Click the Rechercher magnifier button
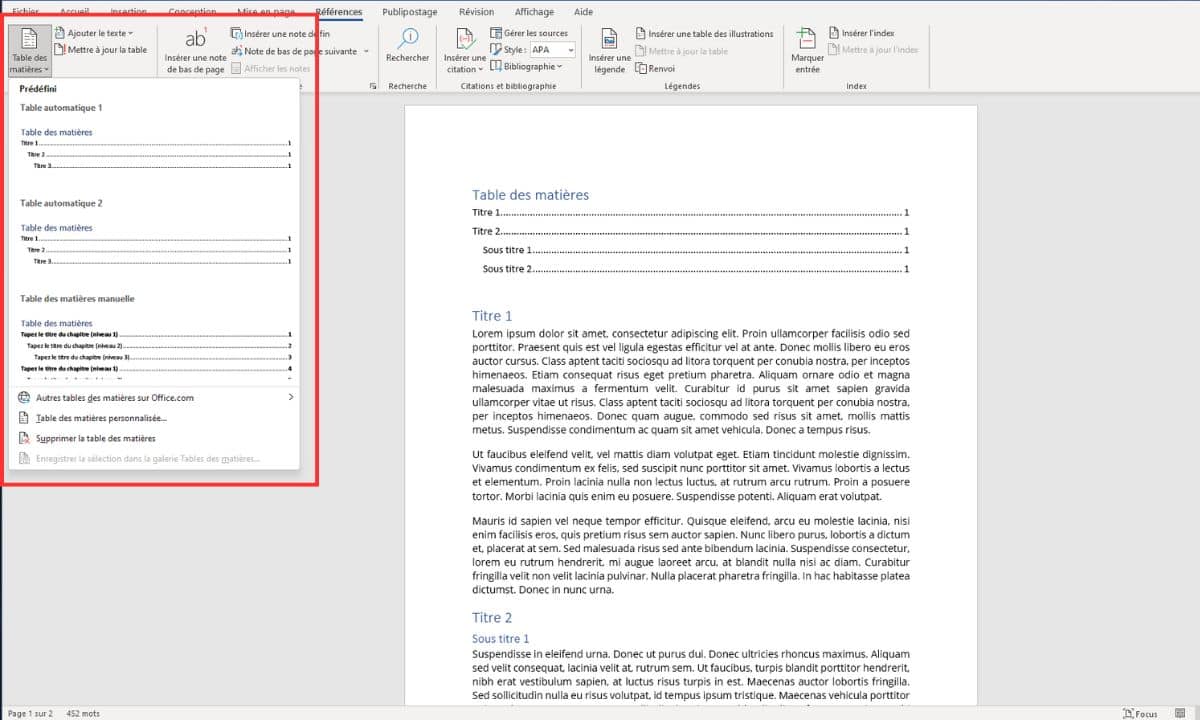 pos(407,45)
